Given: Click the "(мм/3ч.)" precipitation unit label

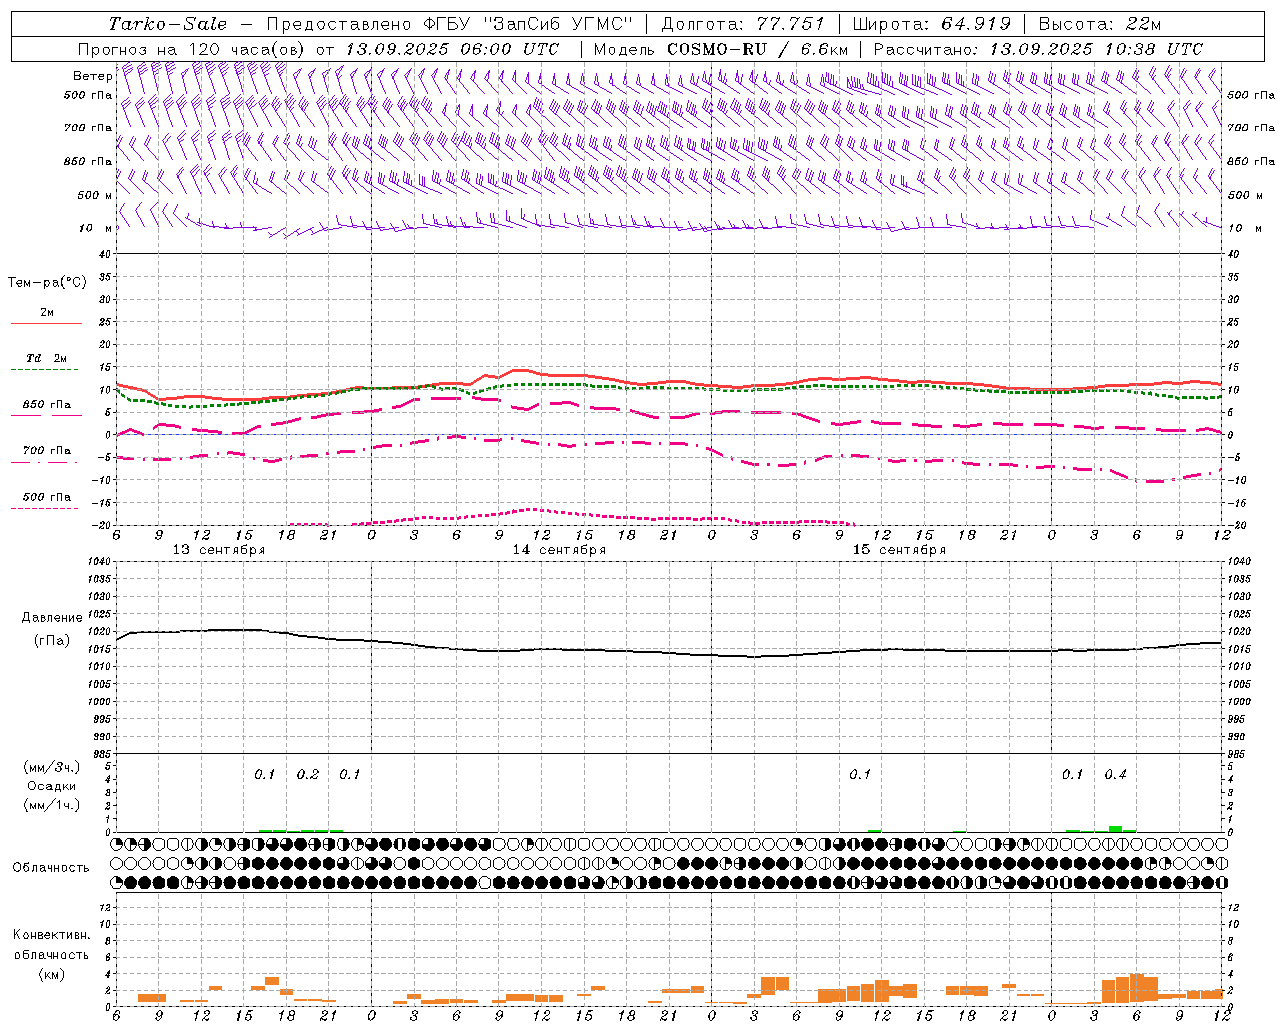Looking at the screenshot, I should click(52, 767).
